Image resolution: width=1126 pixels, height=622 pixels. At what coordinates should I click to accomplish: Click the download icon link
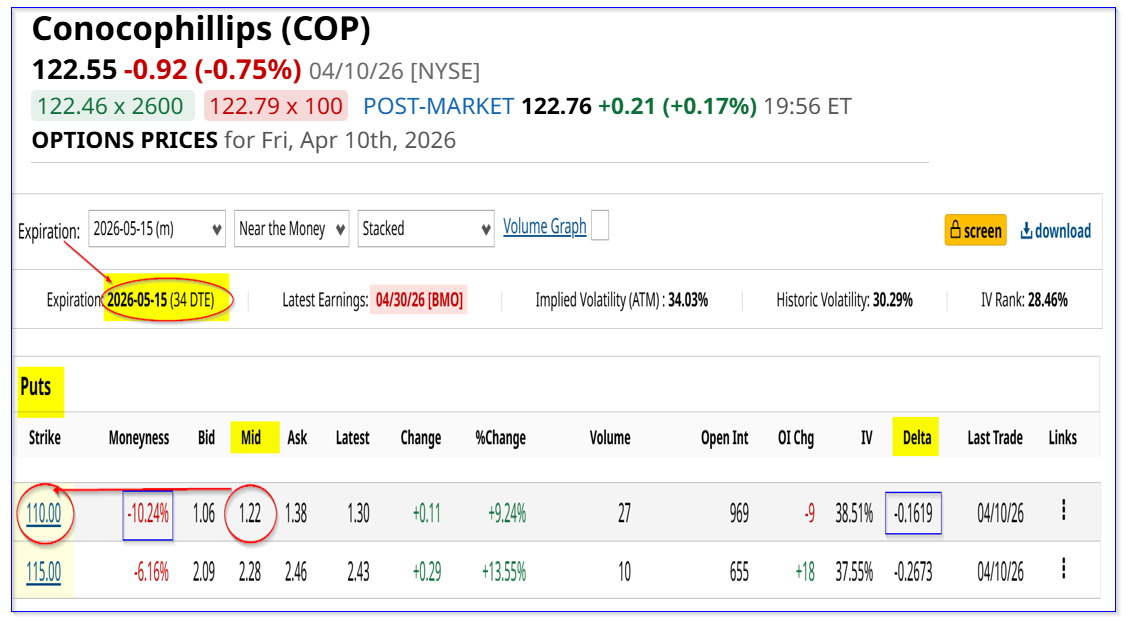click(x=1055, y=231)
